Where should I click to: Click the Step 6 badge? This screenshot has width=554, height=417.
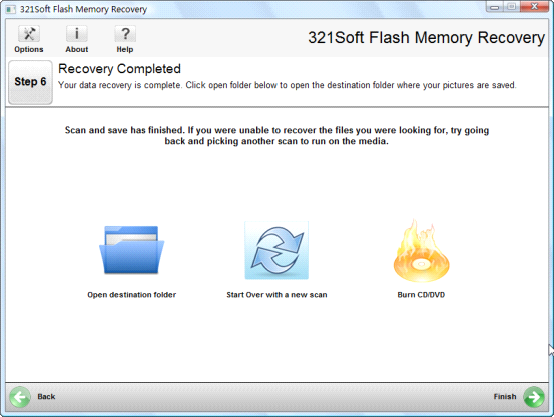pos(30,82)
